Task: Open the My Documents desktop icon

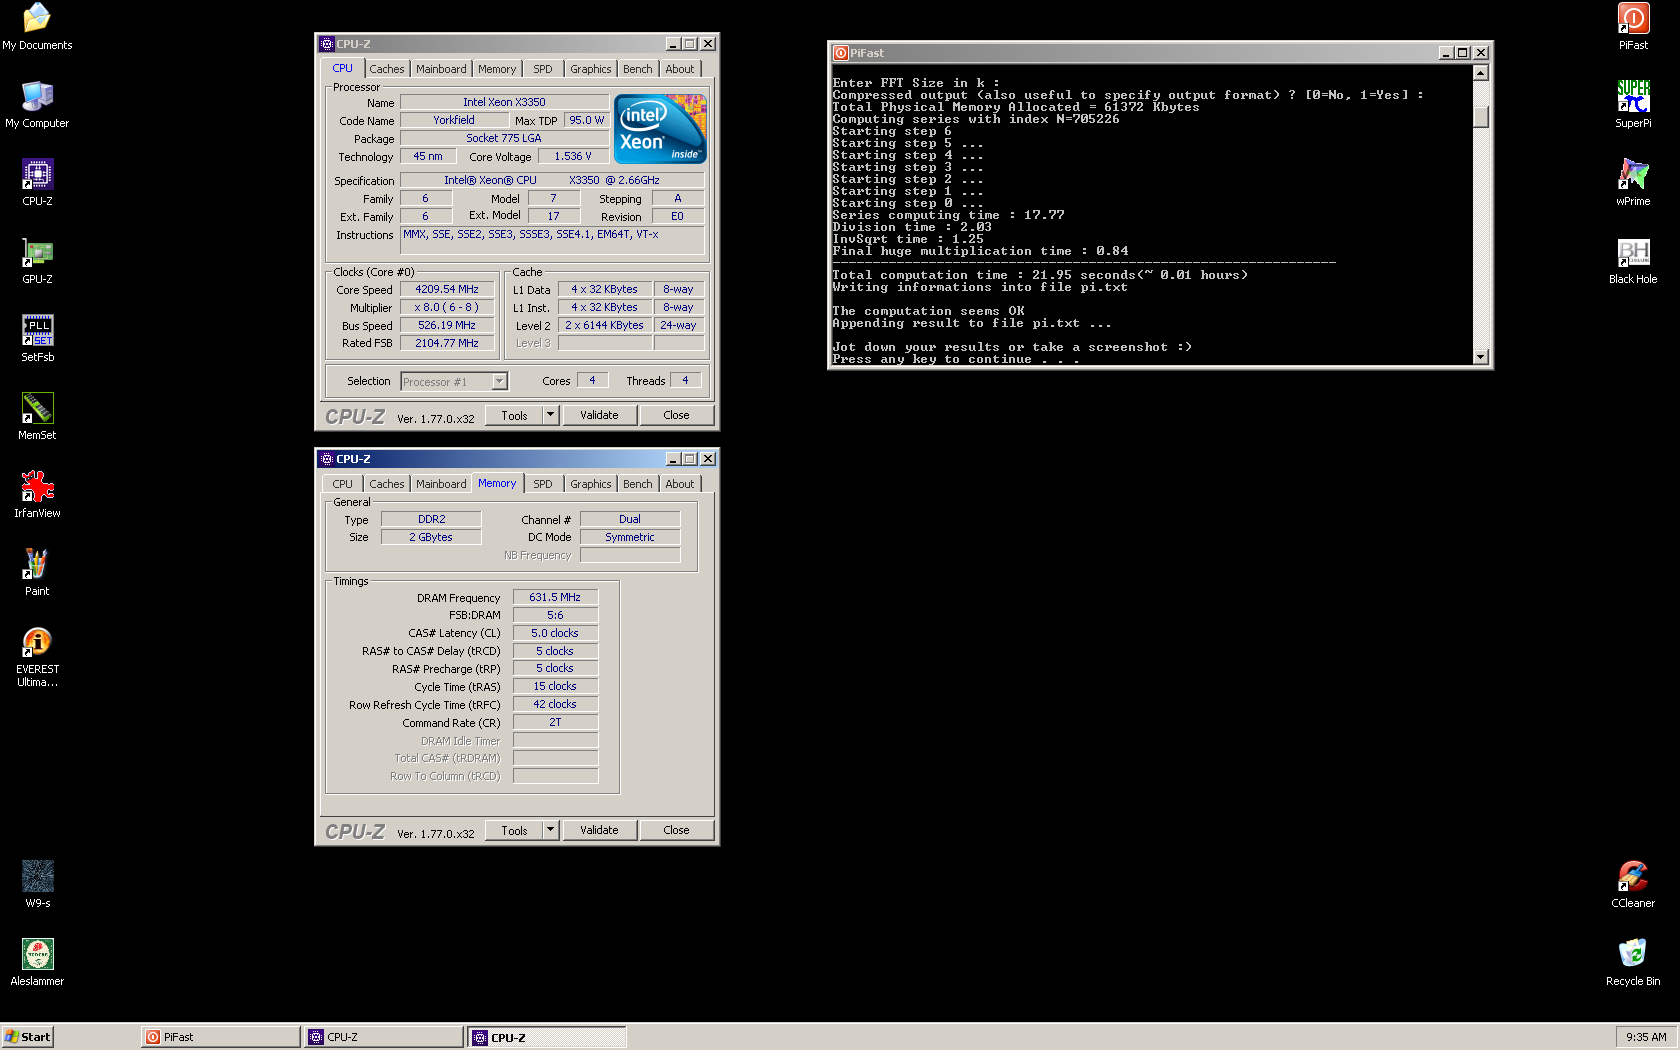Action: [37, 27]
